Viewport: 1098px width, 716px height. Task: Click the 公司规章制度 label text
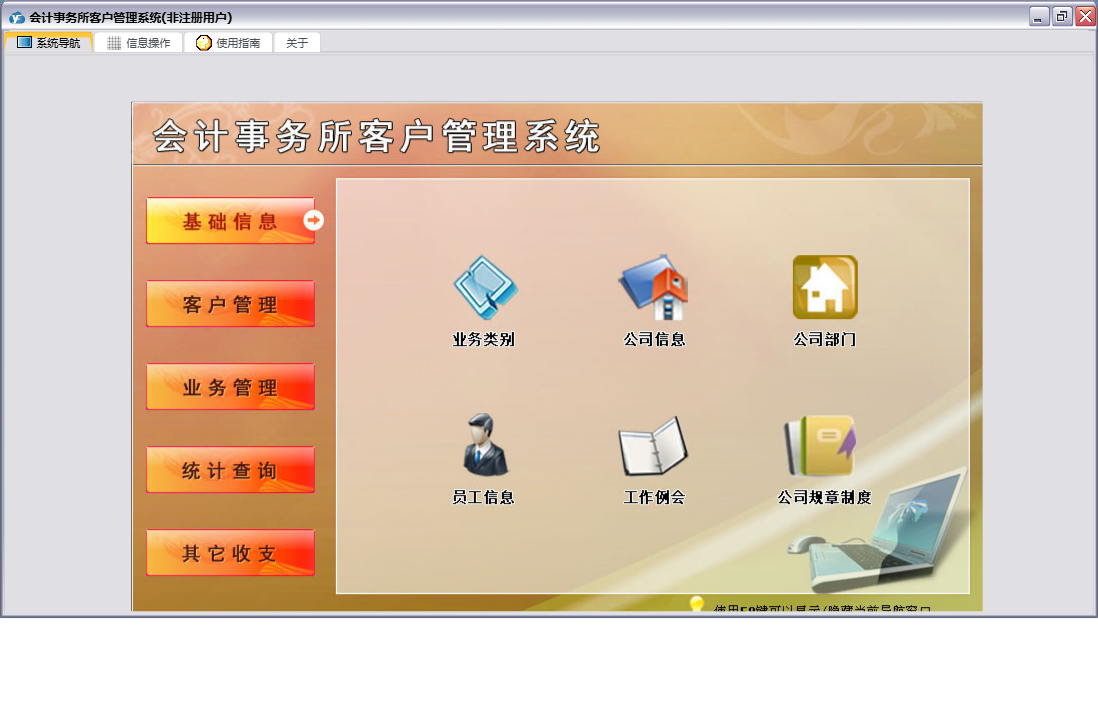click(824, 497)
